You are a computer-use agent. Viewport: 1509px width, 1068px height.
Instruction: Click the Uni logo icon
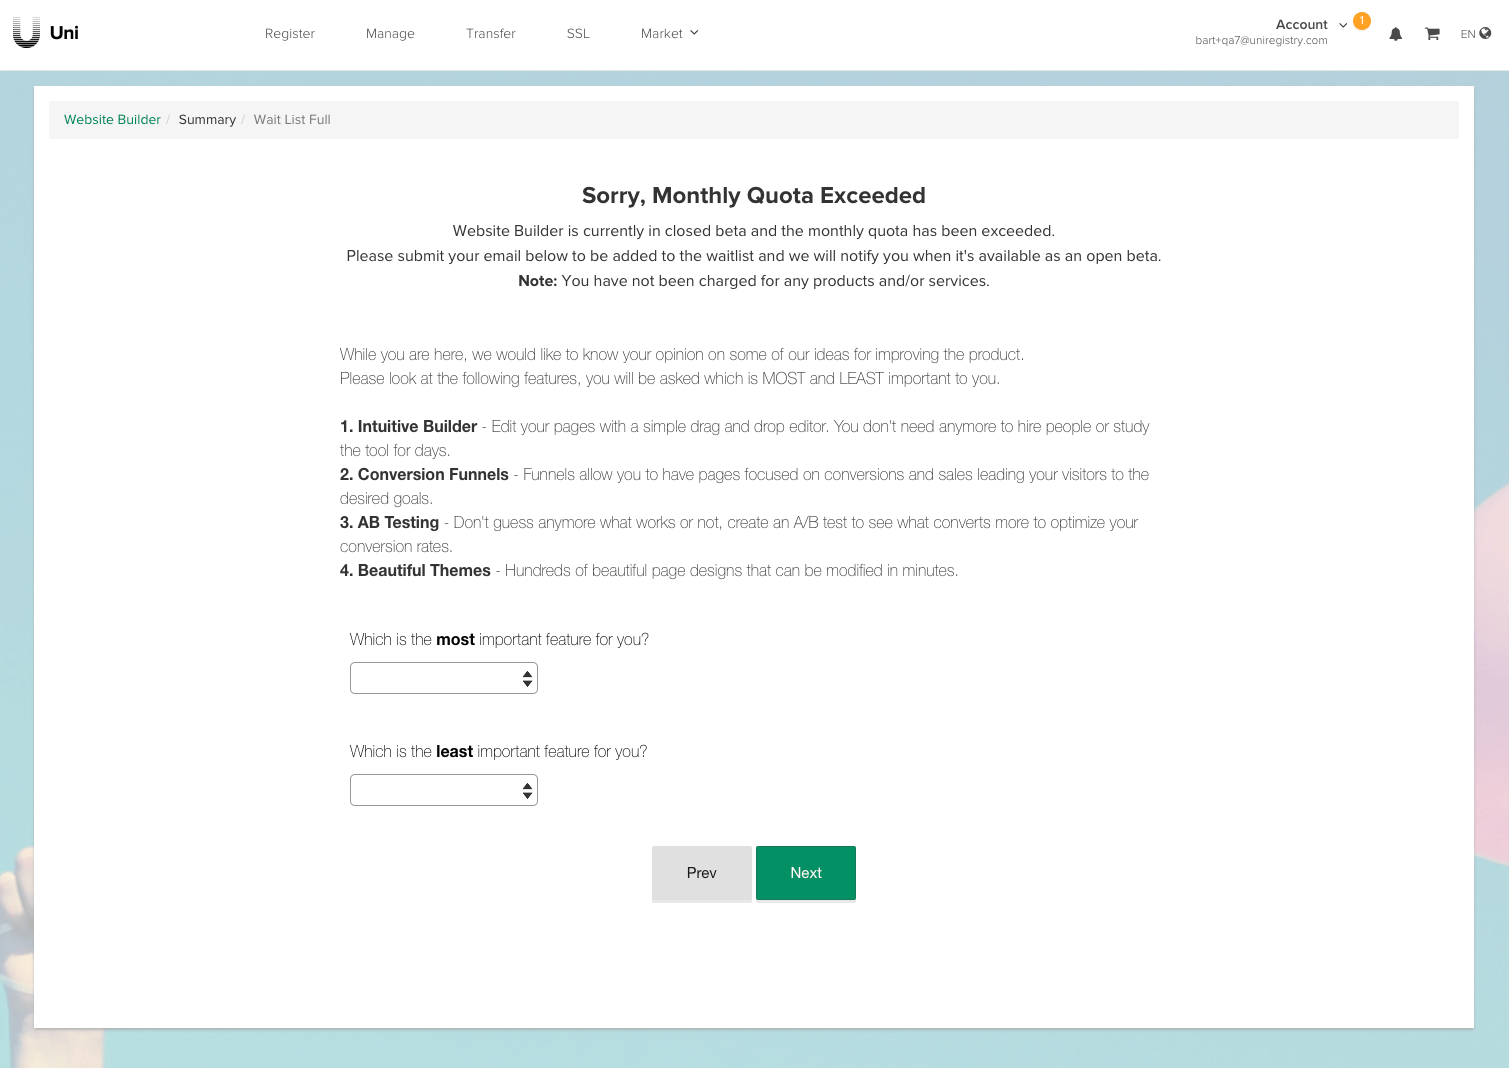click(x=27, y=33)
